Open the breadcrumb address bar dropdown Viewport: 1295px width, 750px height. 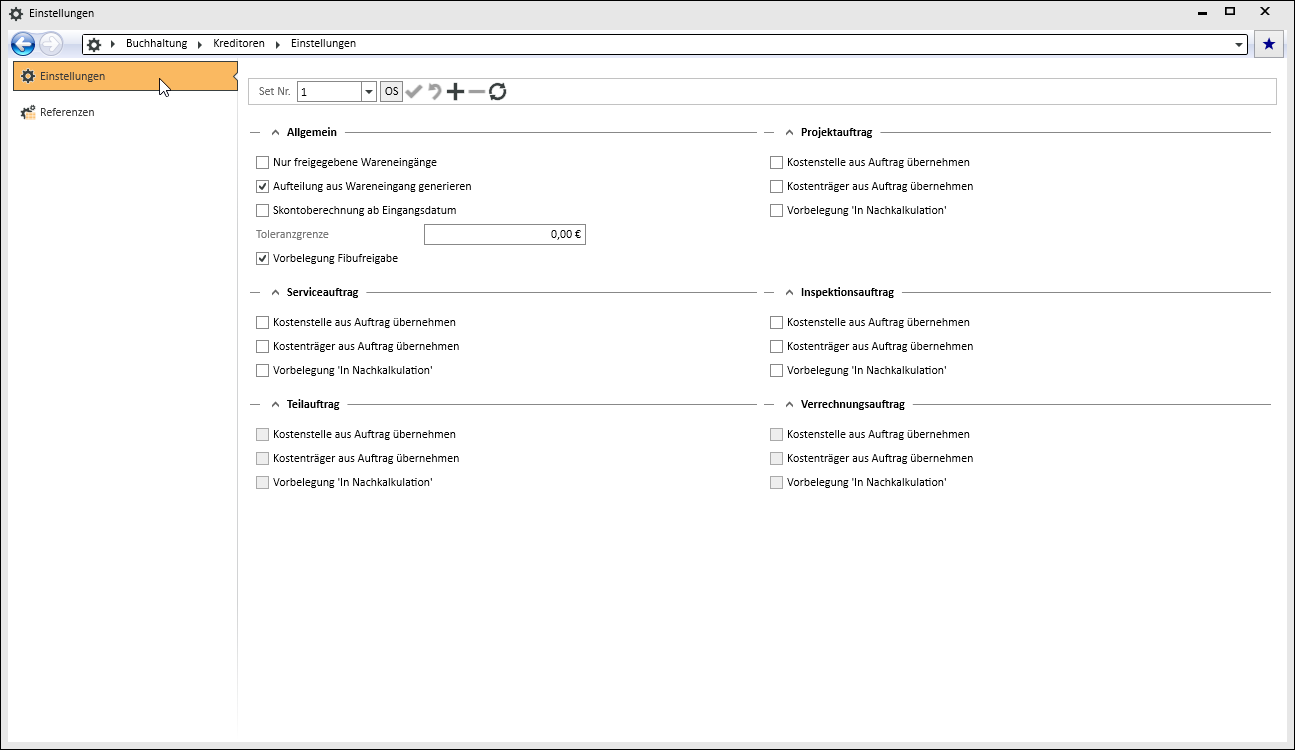pos(1240,45)
